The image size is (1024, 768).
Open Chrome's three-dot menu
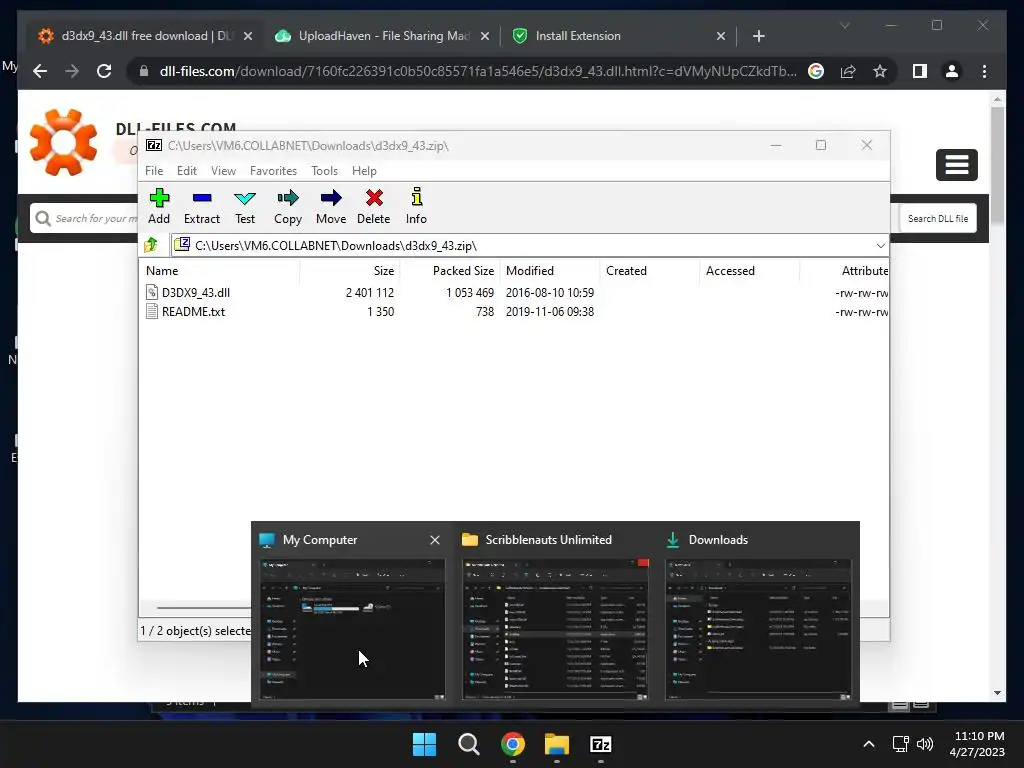[x=984, y=71]
